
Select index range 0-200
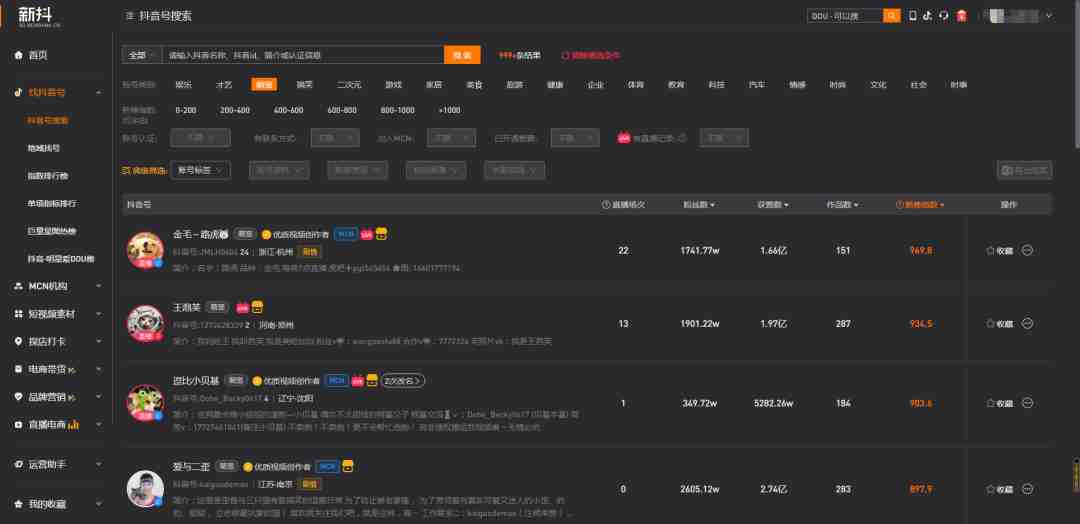186,110
